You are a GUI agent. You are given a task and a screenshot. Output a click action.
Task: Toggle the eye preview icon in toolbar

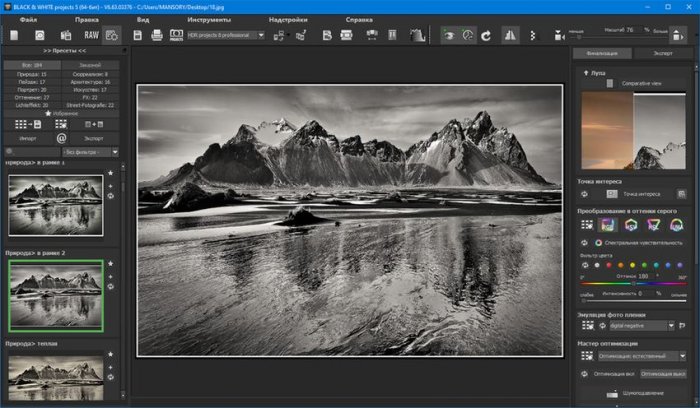[448, 35]
